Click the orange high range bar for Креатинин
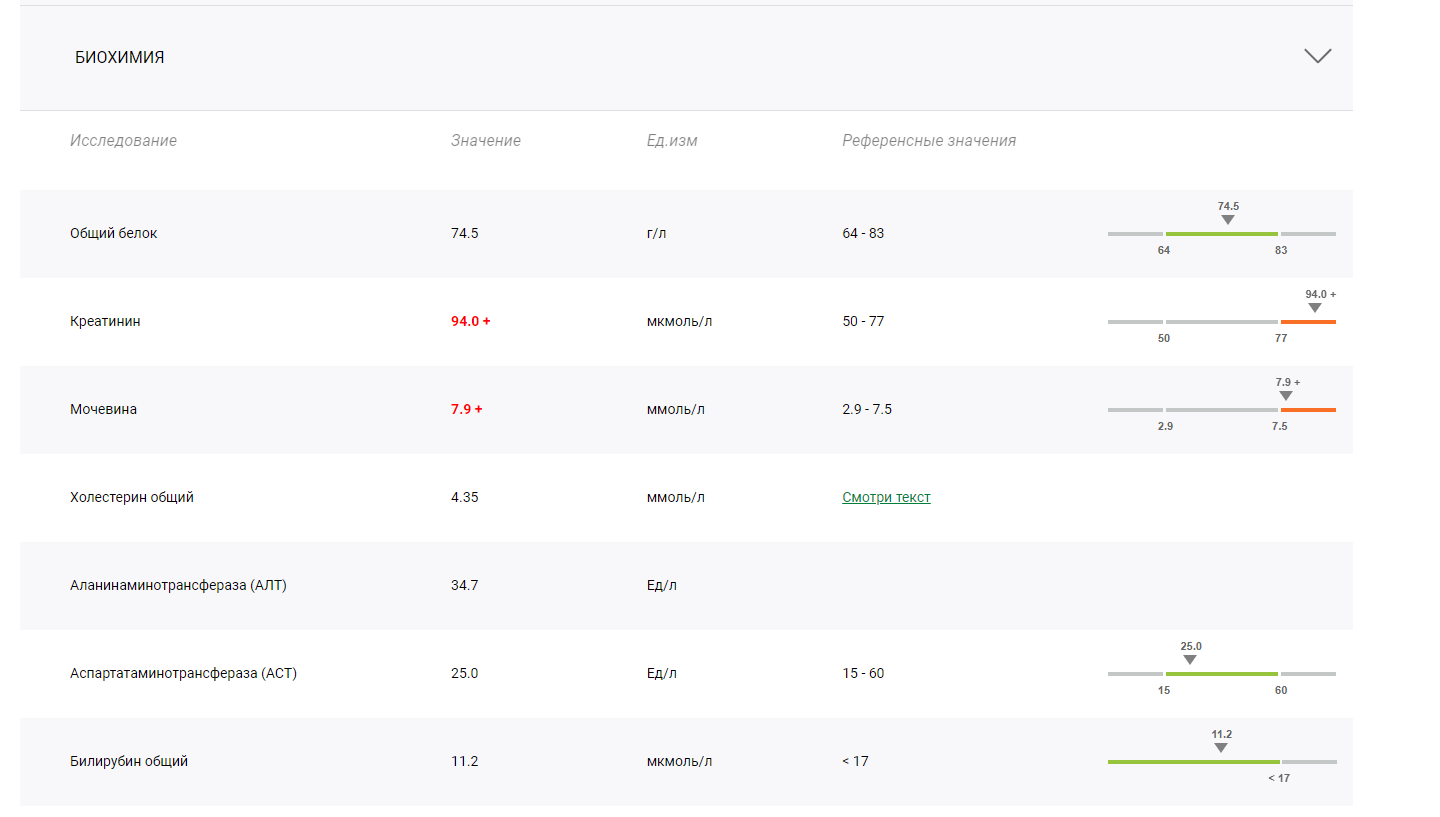Screen dimensions: 1440x817 tap(1308, 322)
